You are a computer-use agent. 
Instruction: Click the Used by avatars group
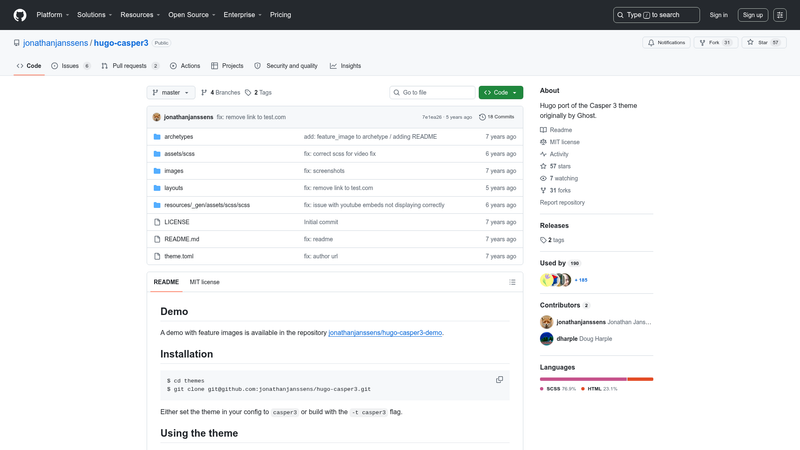click(555, 280)
